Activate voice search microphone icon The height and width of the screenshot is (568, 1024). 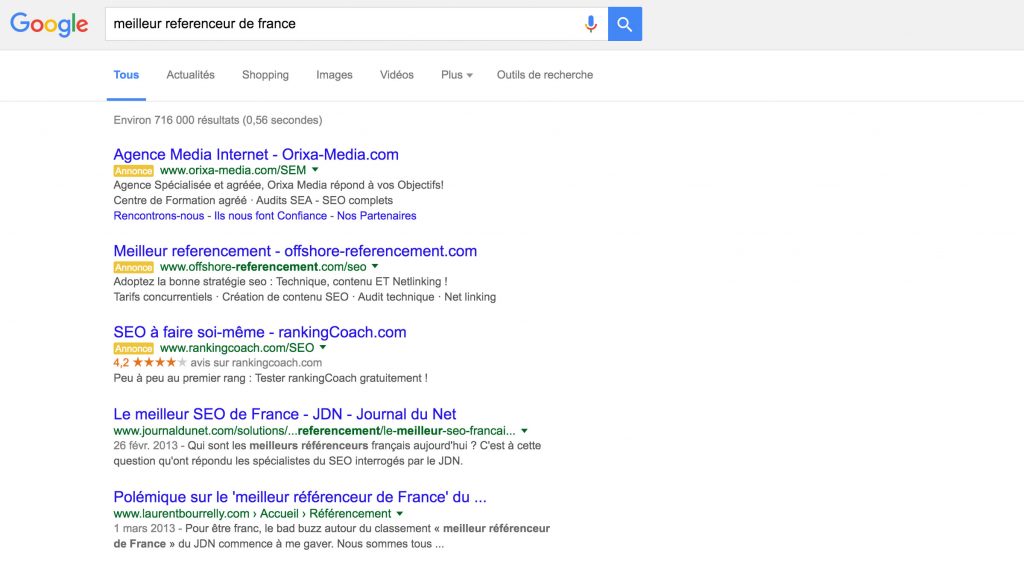point(590,24)
